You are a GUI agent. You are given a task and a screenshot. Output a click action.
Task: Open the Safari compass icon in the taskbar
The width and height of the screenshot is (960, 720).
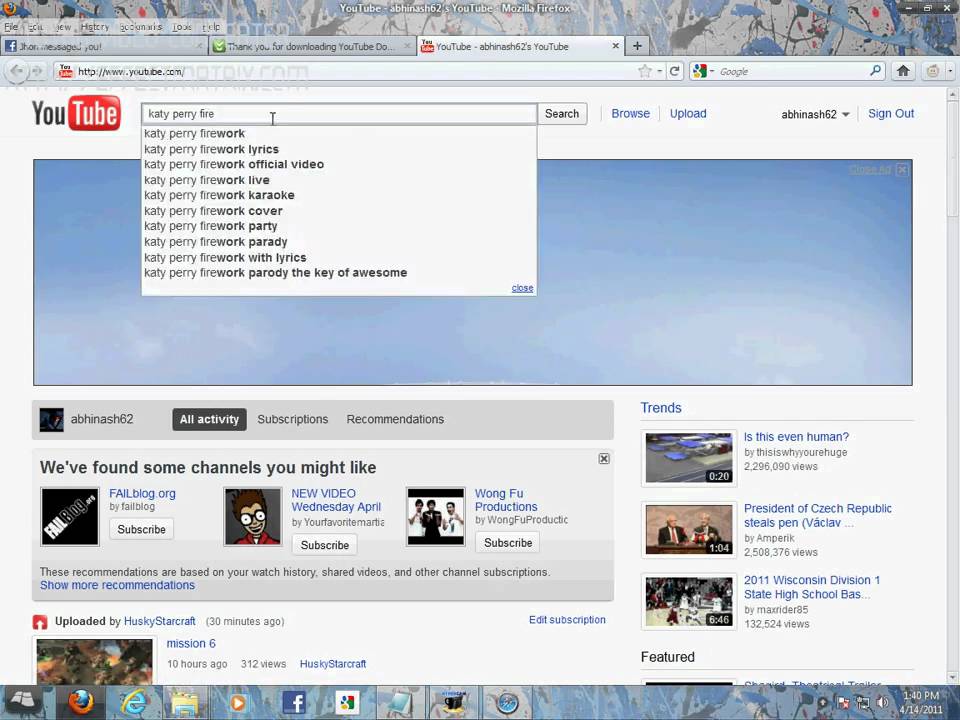coord(508,702)
